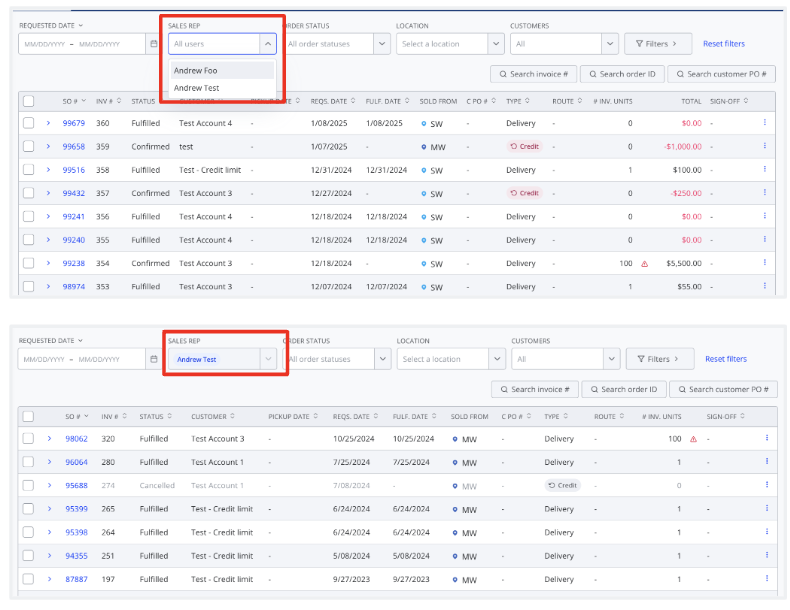Screen dimensions: 790x610
Task: Click Total $5,500.00 on order 99238
Action: (684, 263)
